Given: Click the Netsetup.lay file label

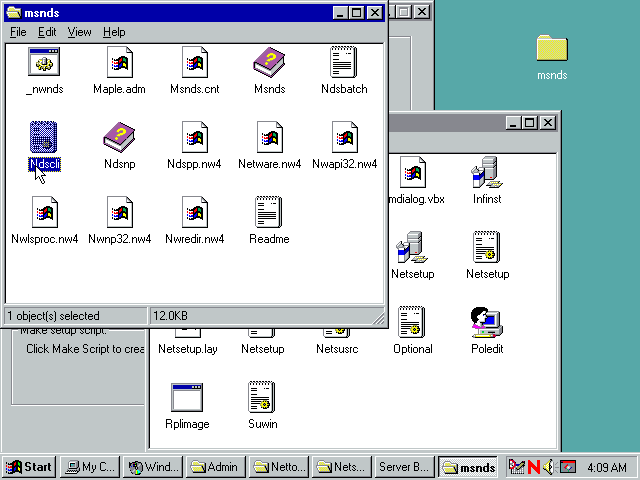Looking at the screenshot, I should [188, 349].
